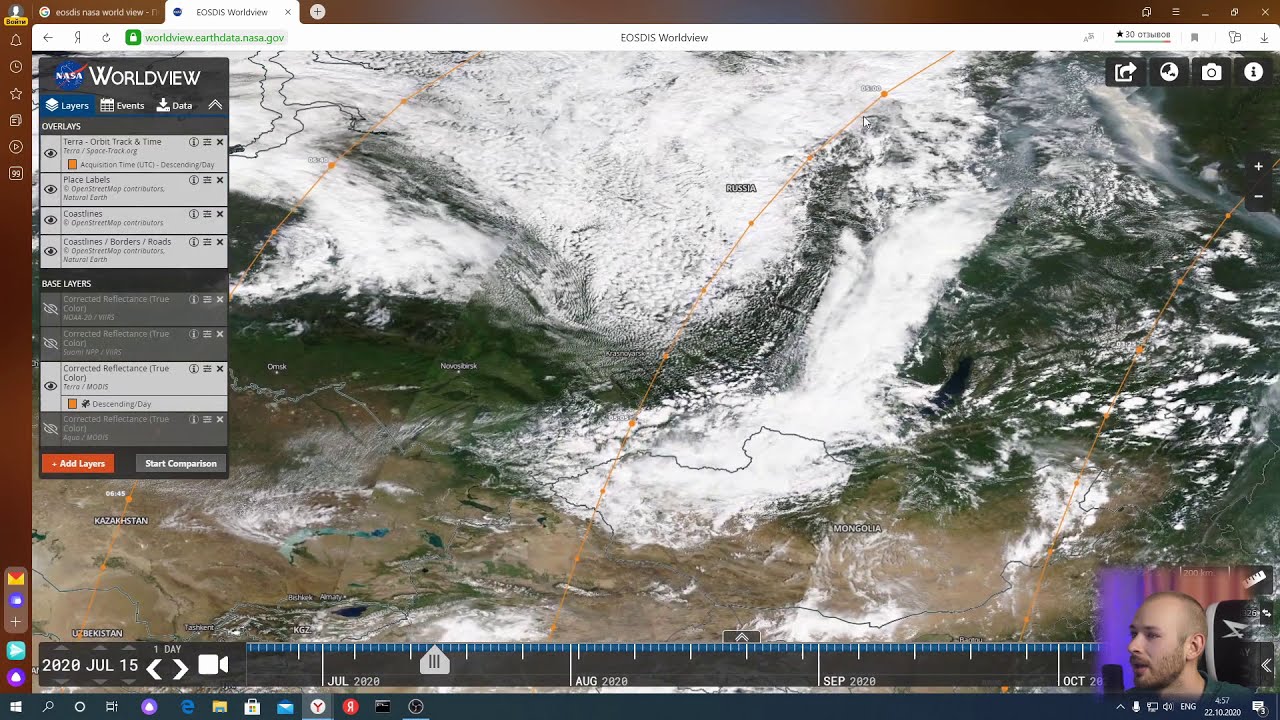The image size is (1280, 720).
Task: Zoom in the map with plus
Action: click(x=1259, y=166)
